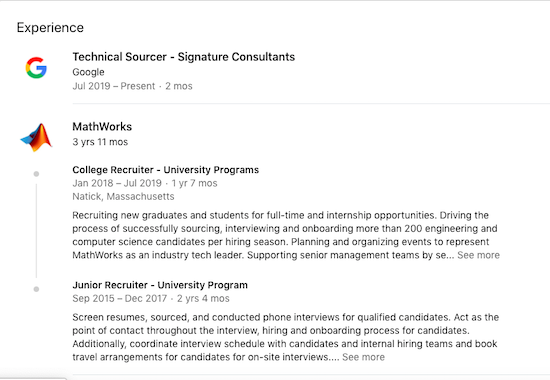Click the Experience section heading

(50, 28)
